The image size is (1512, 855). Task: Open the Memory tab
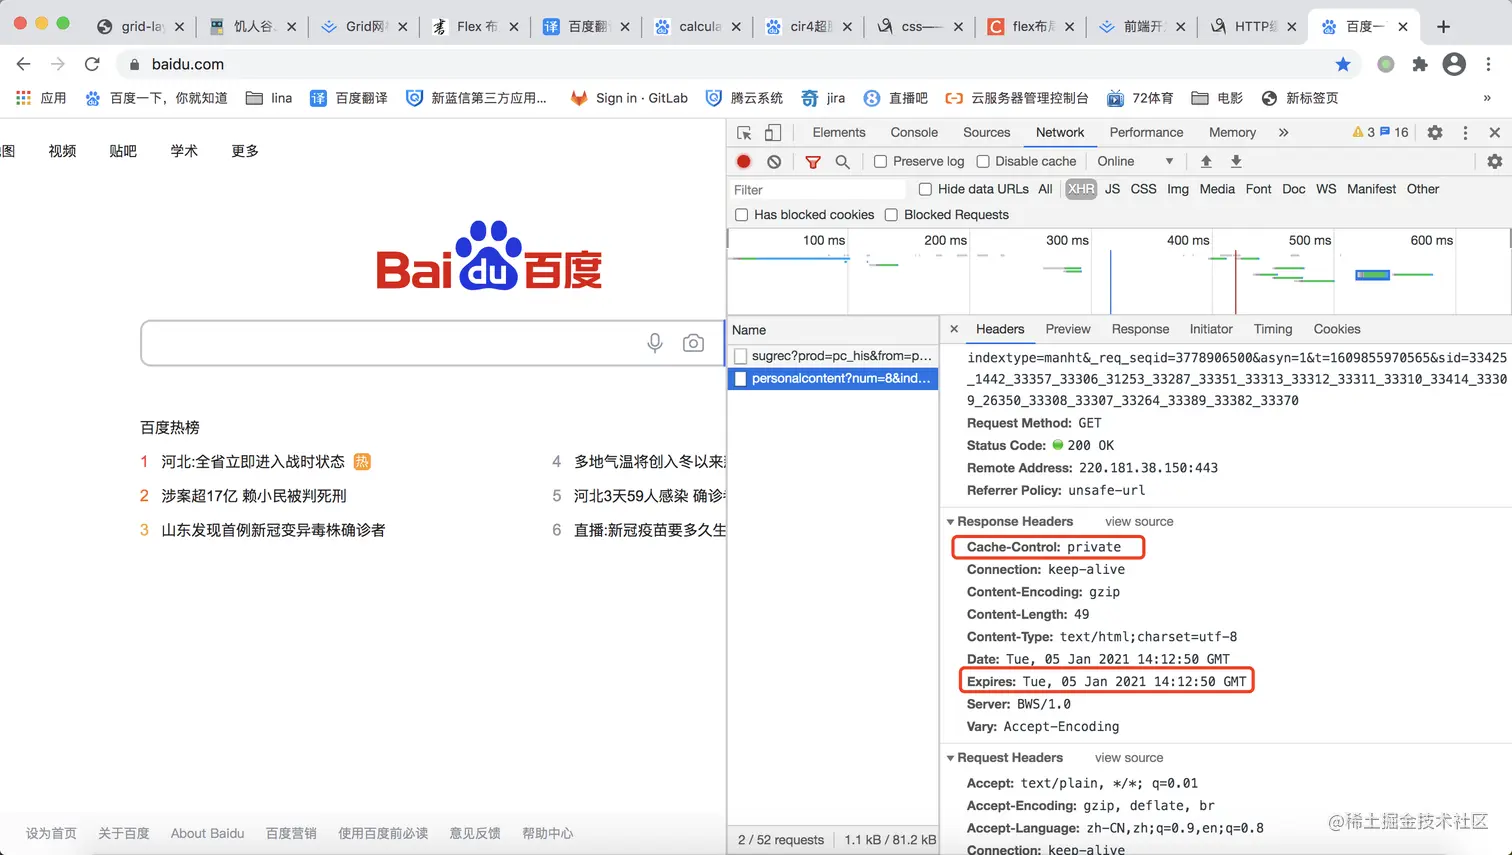click(x=1232, y=132)
